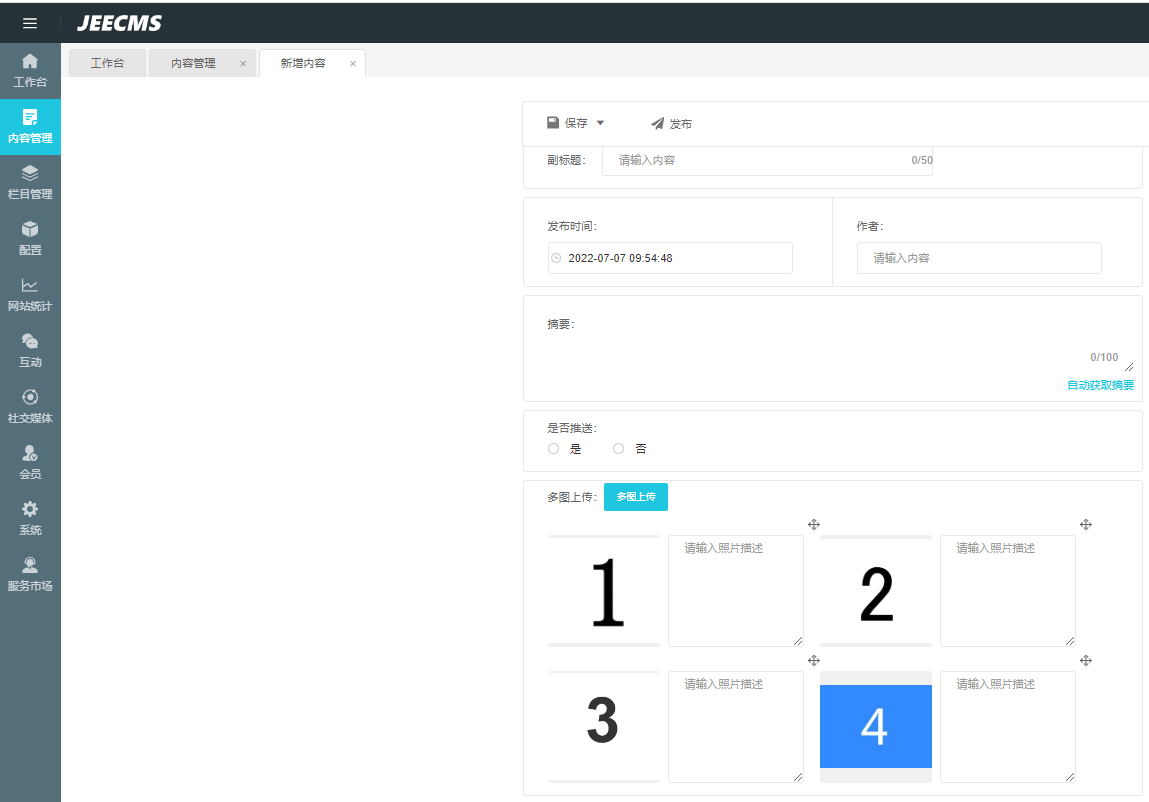Switch to the 内容管理 tab
The height and width of the screenshot is (802, 1149).
pos(193,63)
